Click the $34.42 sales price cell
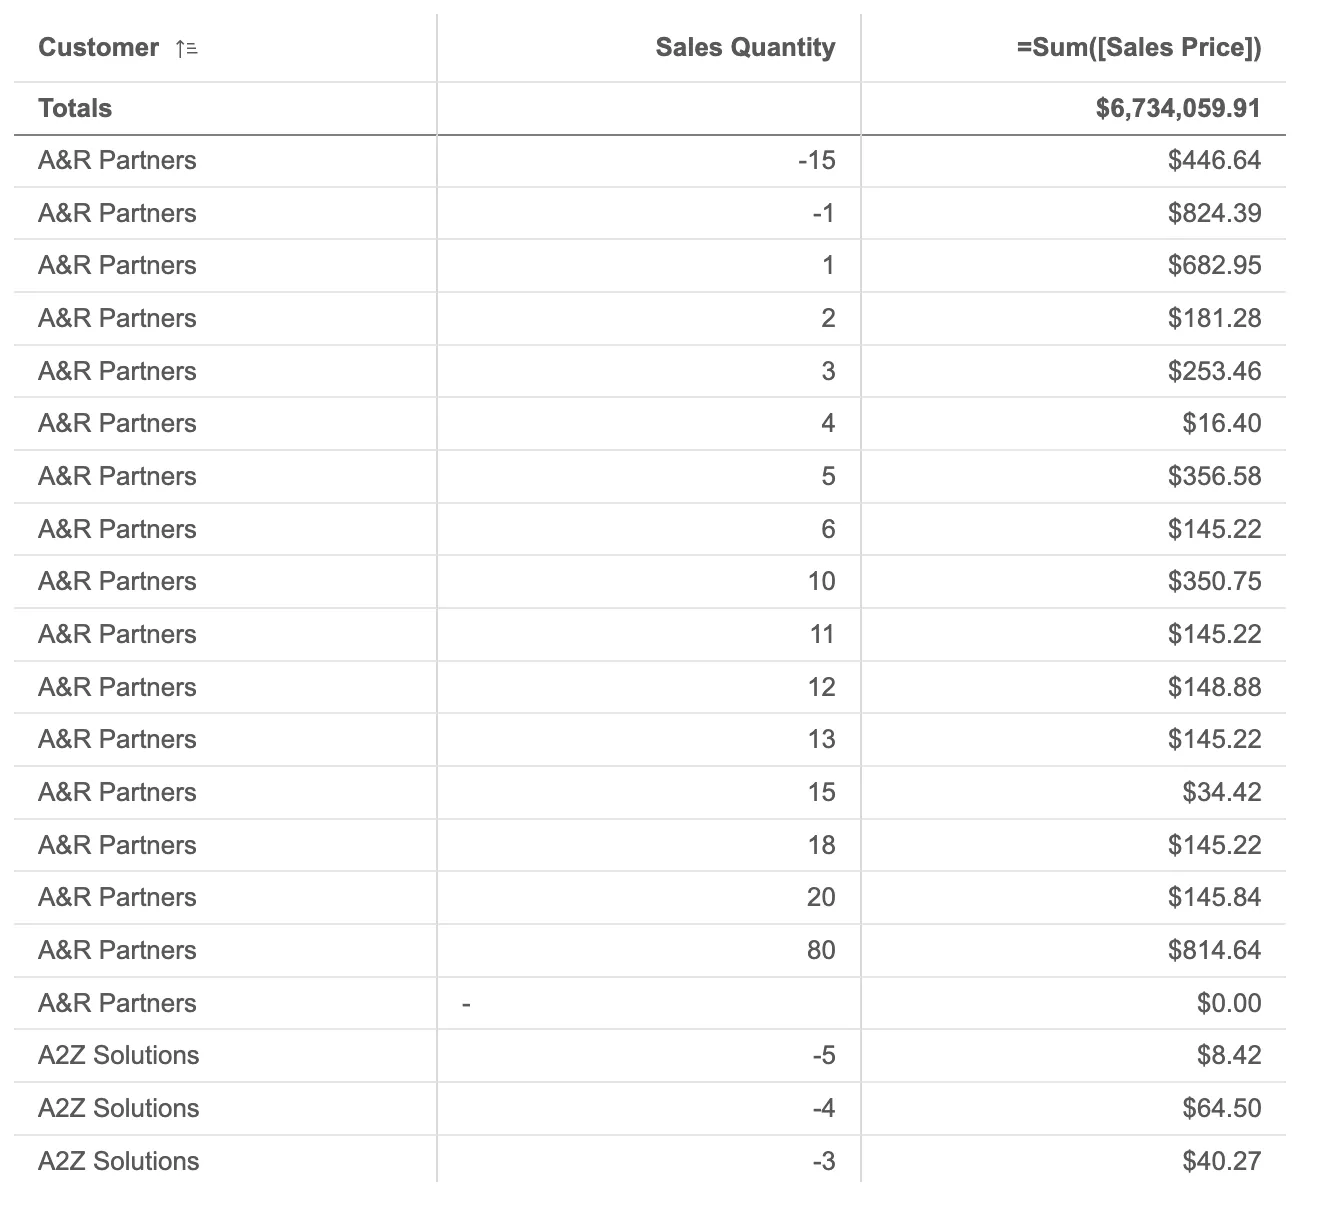 tap(1221, 792)
